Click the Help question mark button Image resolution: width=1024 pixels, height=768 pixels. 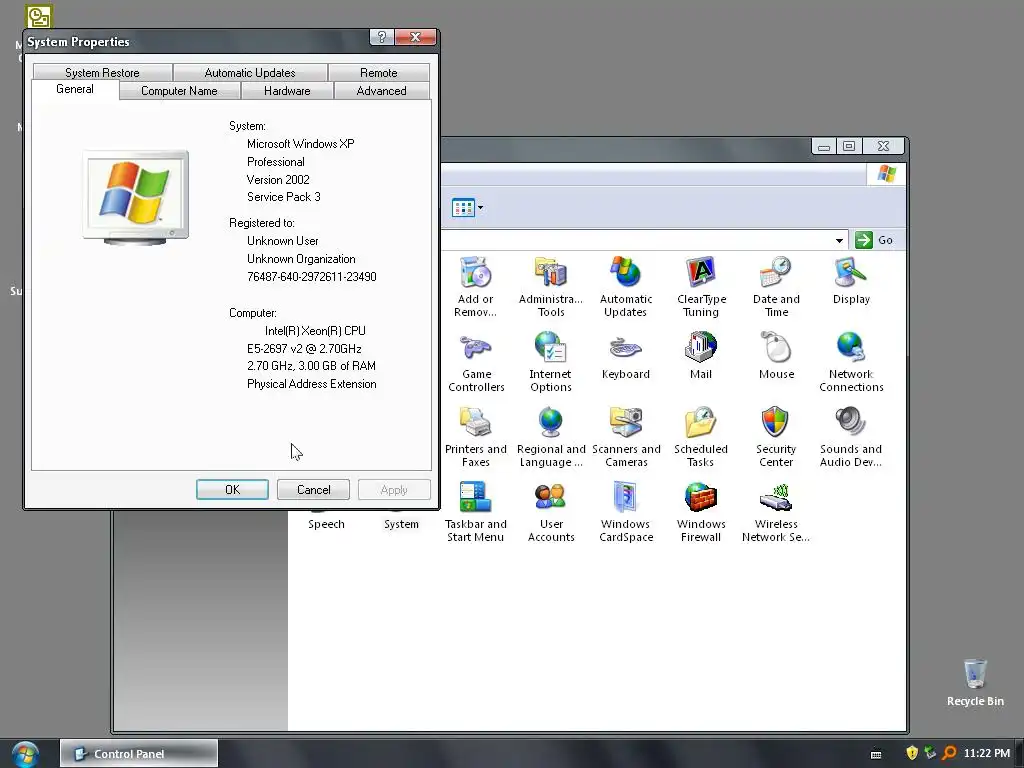point(381,37)
